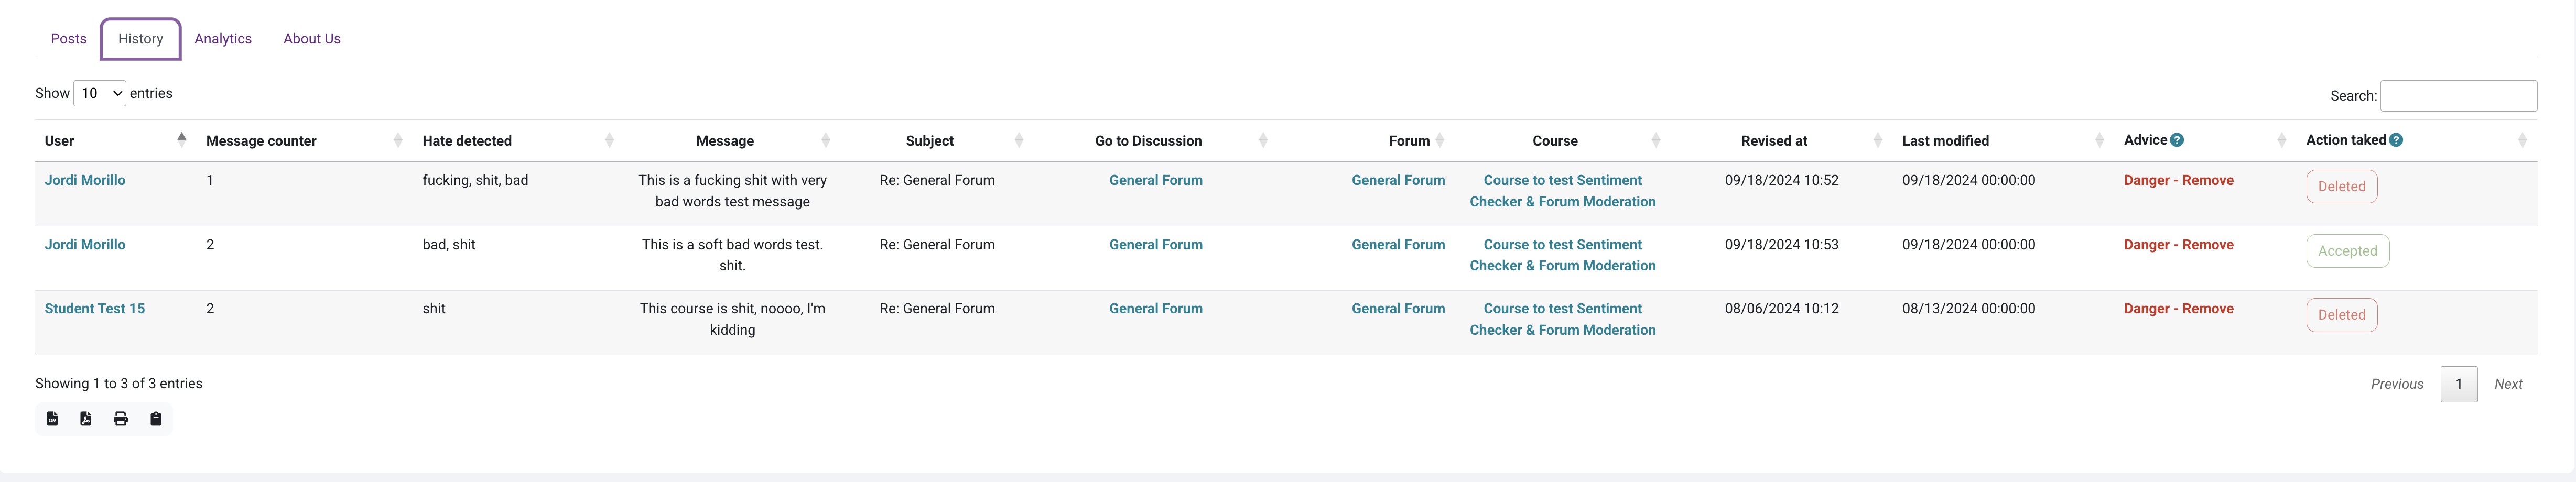Click the Action taked help icon

[x=2396, y=140]
